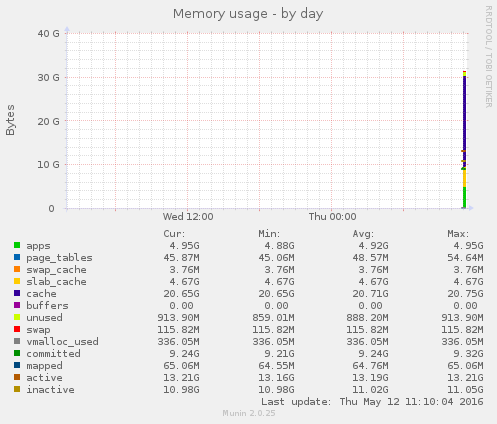Click the 'Memory usage - by day' title
This screenshot has height=424, width=497.
pos(248,14)
